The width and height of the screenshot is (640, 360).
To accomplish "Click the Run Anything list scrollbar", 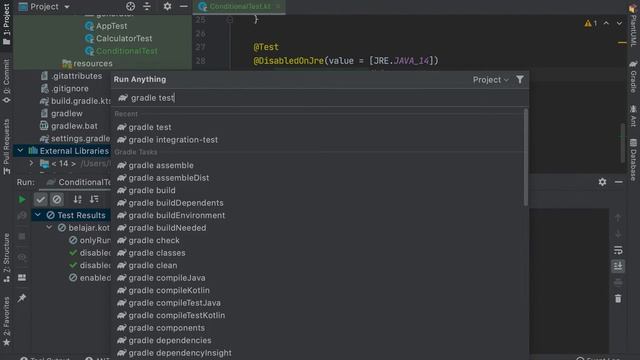I will pyautogui.click(x=526, y=157).
